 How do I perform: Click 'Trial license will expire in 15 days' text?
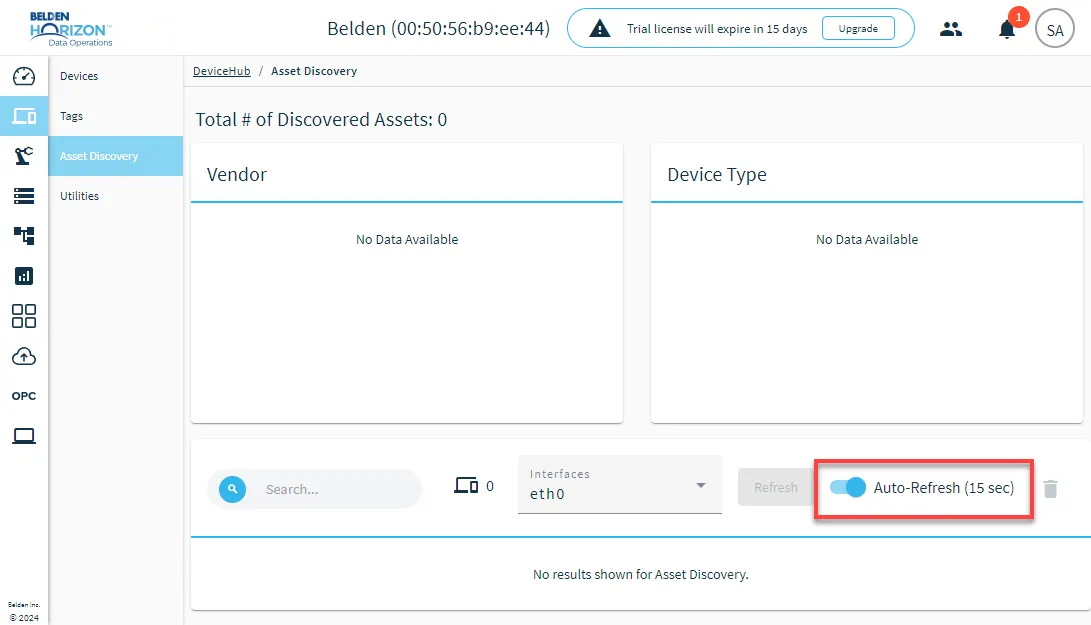717,29
